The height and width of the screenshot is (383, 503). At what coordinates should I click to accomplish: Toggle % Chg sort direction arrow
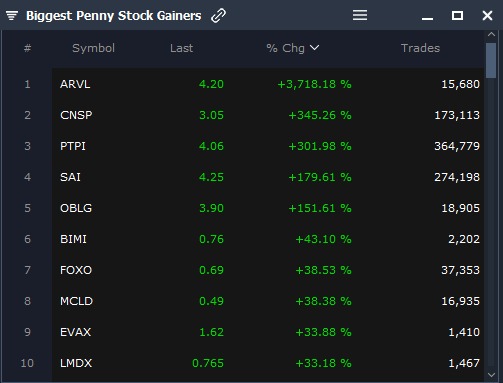(x=314, y=48)
